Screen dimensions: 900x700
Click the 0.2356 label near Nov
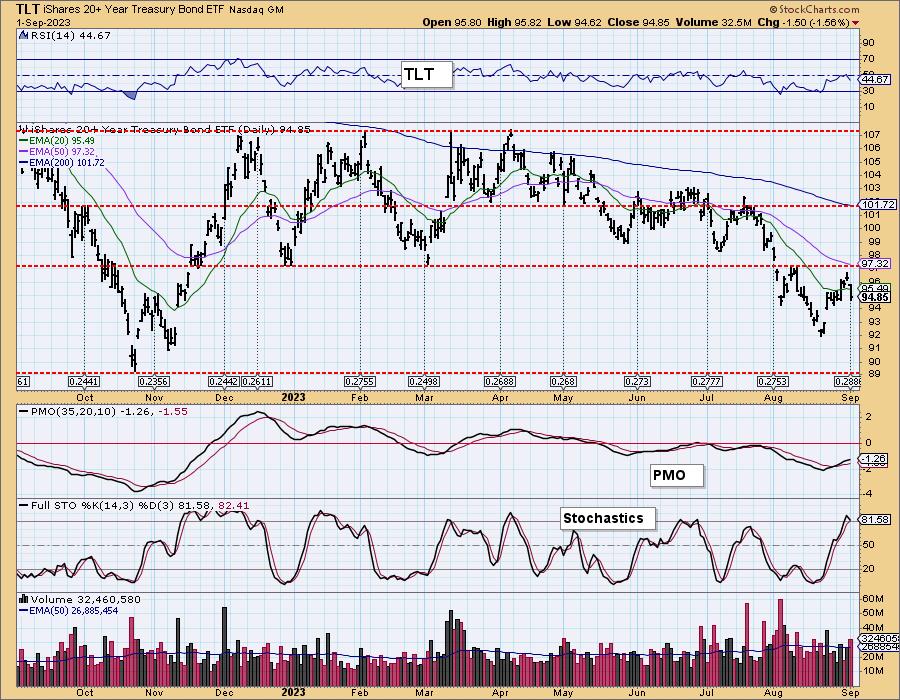[x=154, y=382]
